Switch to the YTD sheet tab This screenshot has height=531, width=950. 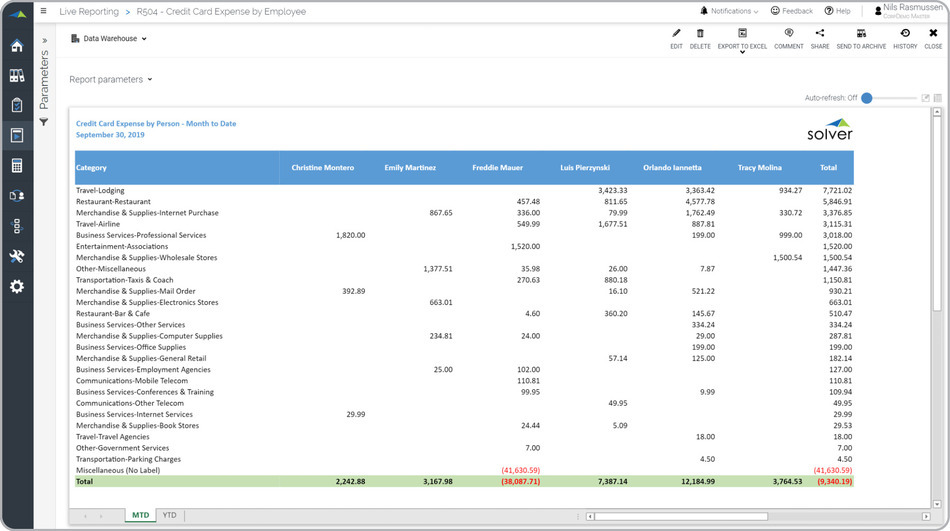click(170, 515)
